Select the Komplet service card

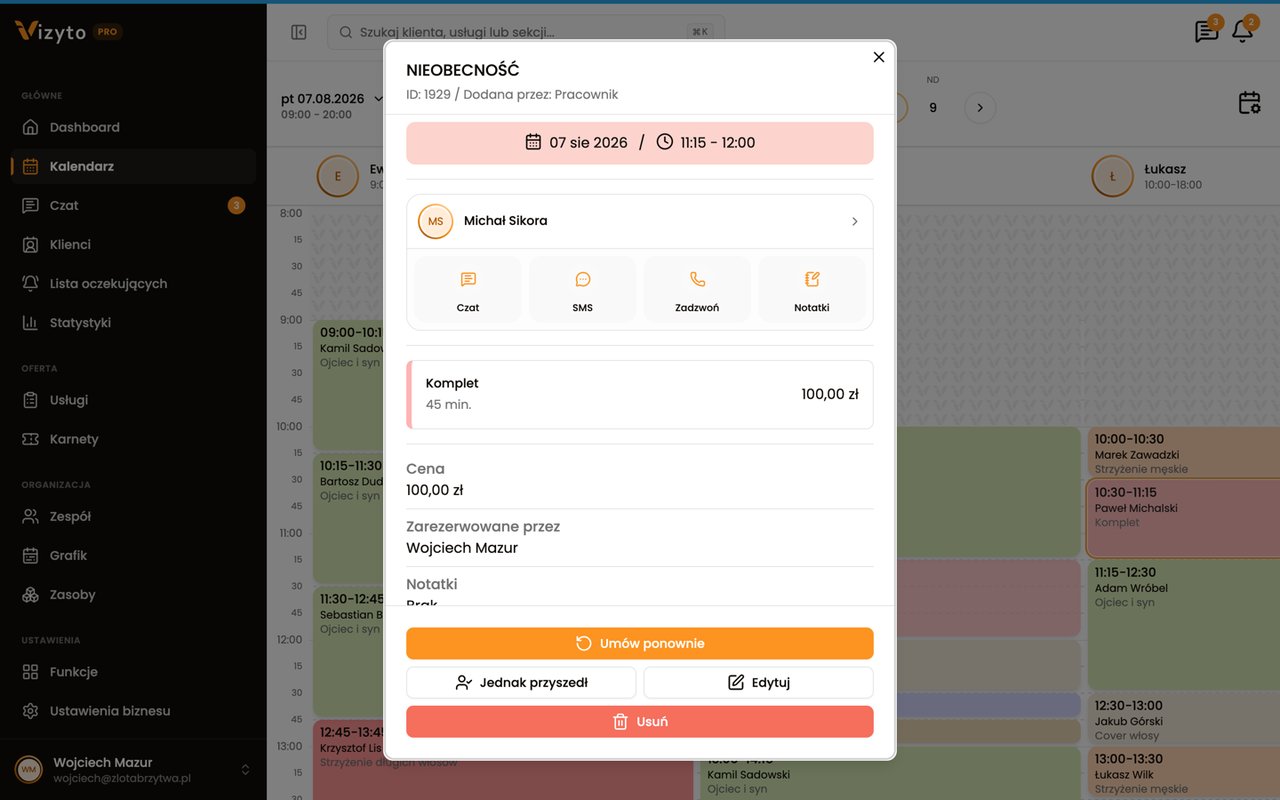coord(640,394)
